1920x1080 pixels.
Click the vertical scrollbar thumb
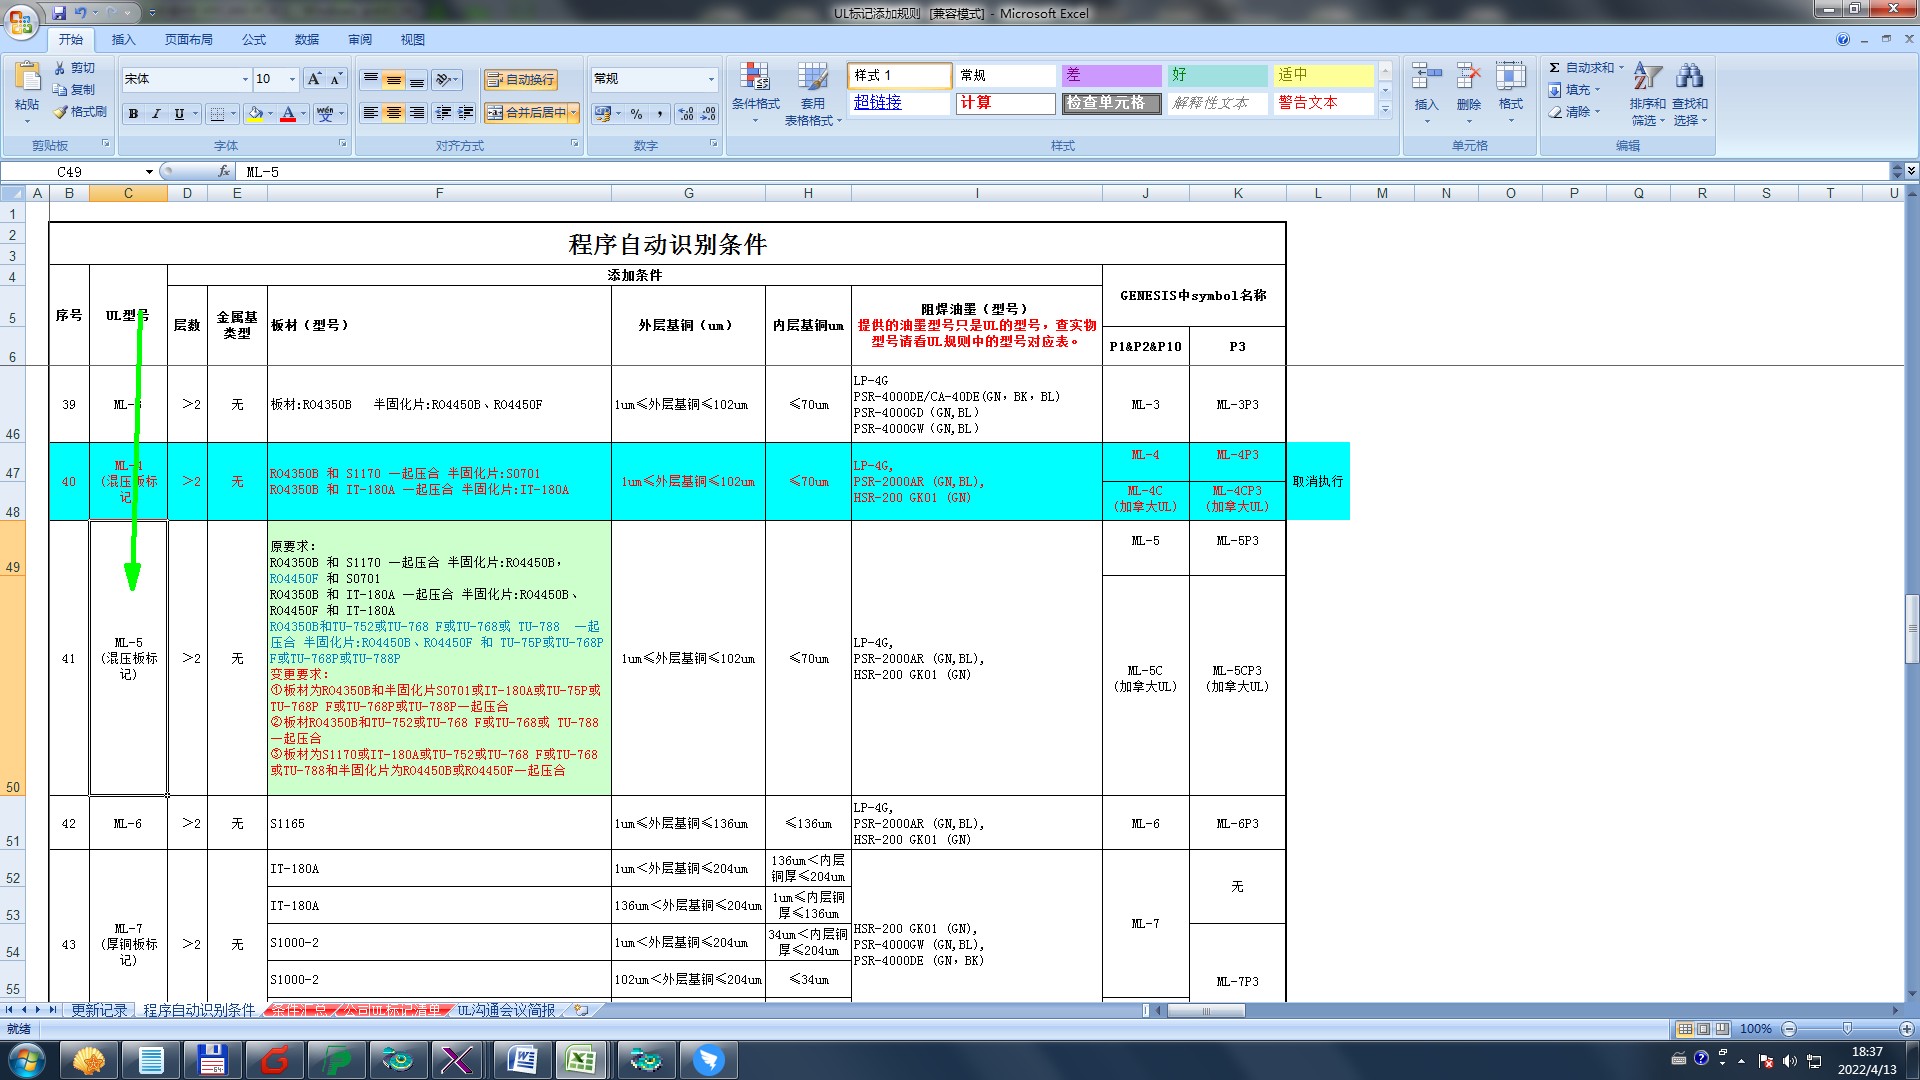tap(1912, 629)
